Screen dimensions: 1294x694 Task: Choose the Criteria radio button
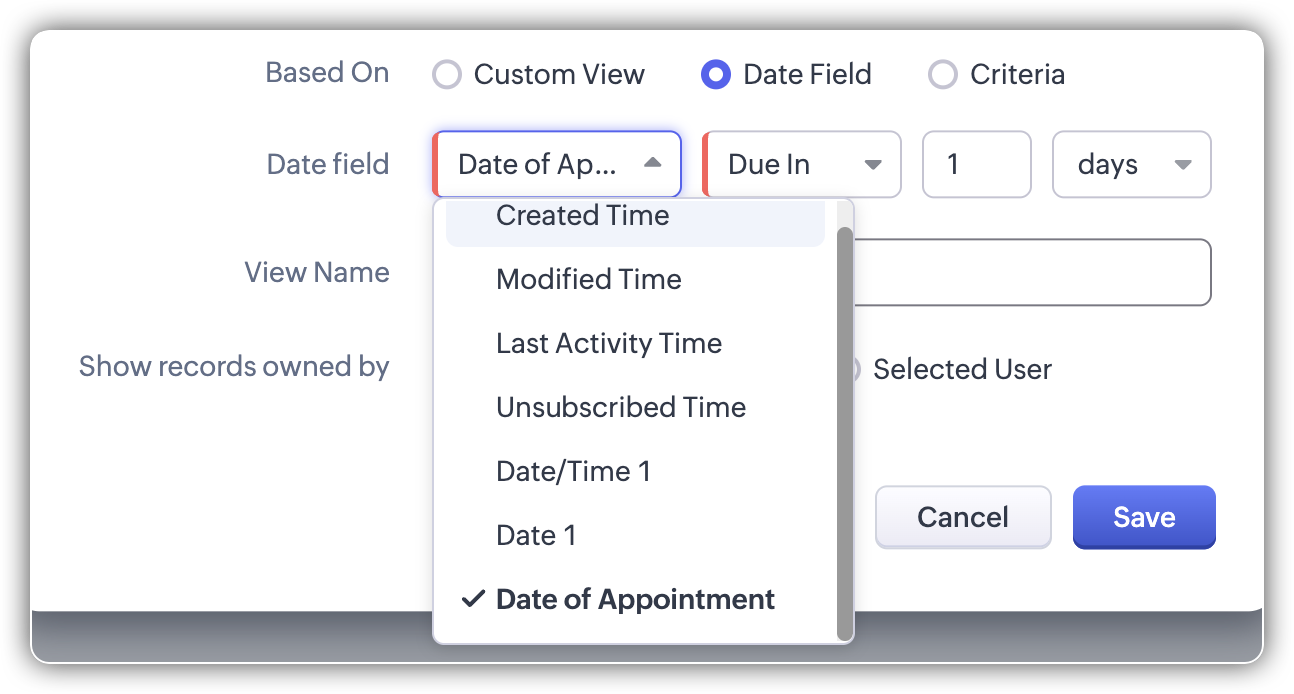coord(943,75)
